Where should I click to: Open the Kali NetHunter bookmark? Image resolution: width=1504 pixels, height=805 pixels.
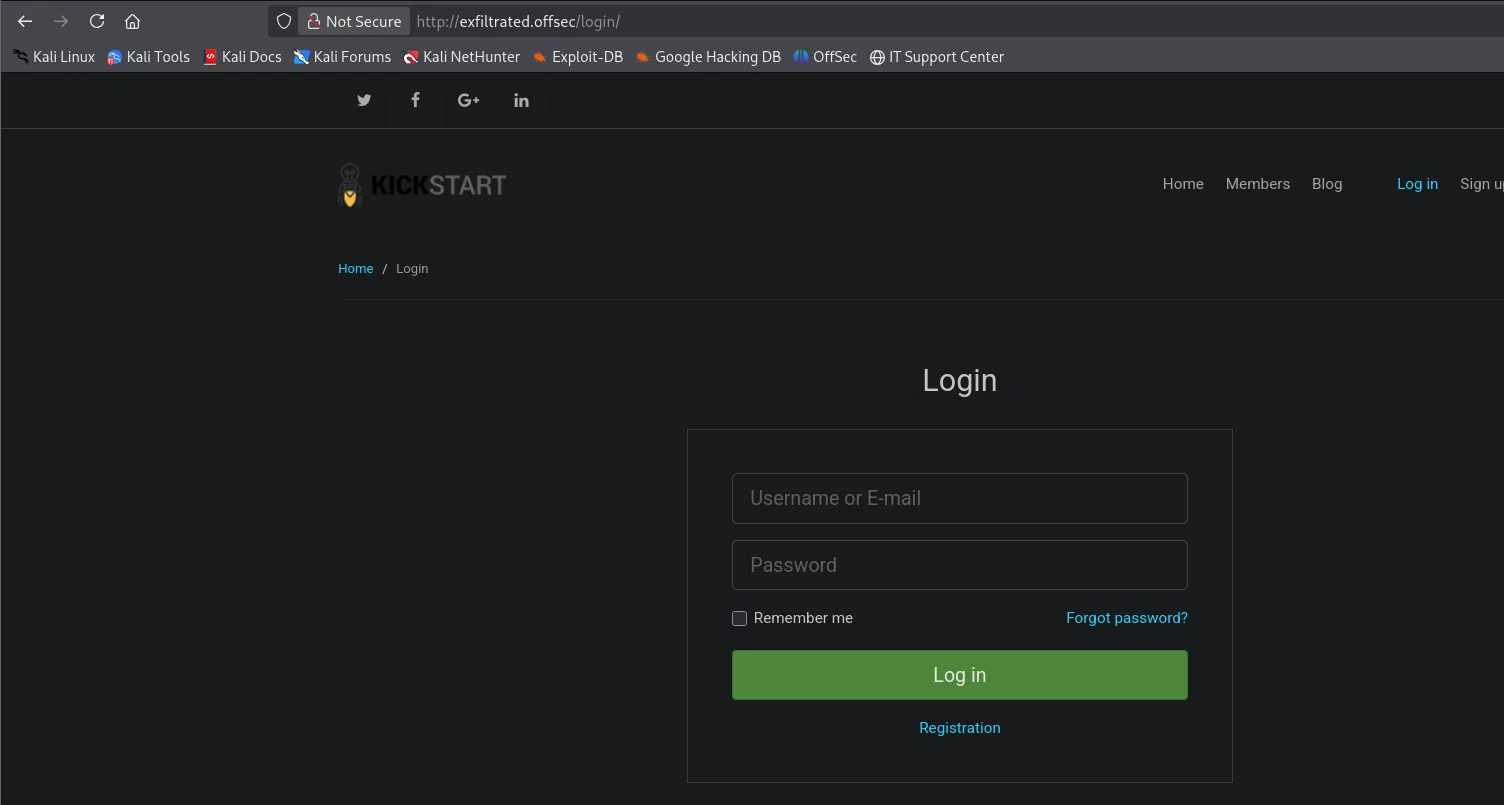coord(461,57)
